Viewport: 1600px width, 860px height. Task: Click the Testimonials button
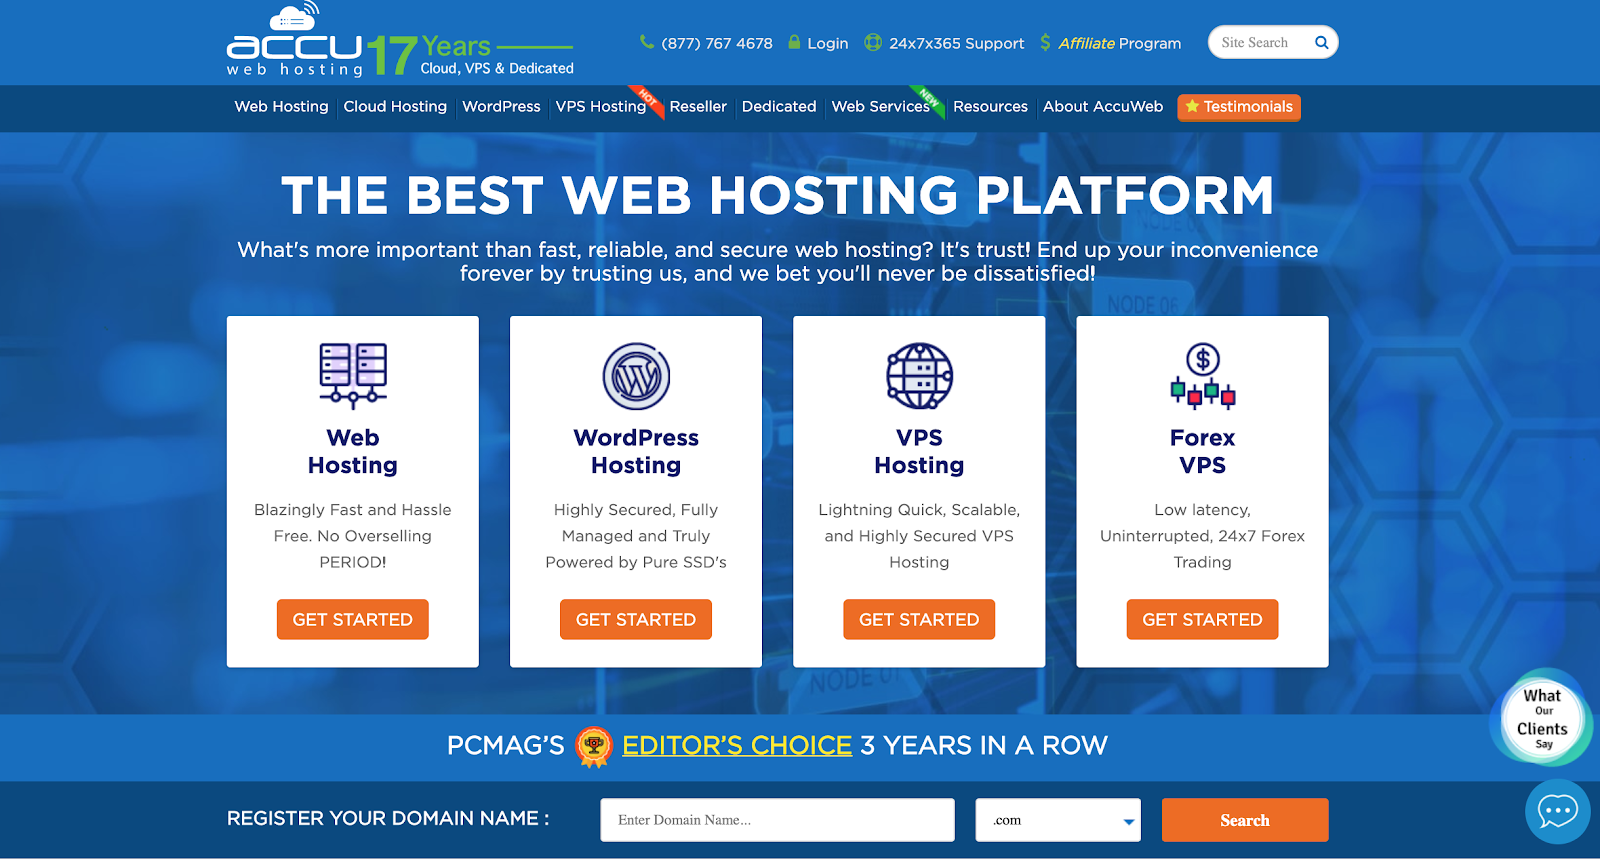(x=1239, y=107)
